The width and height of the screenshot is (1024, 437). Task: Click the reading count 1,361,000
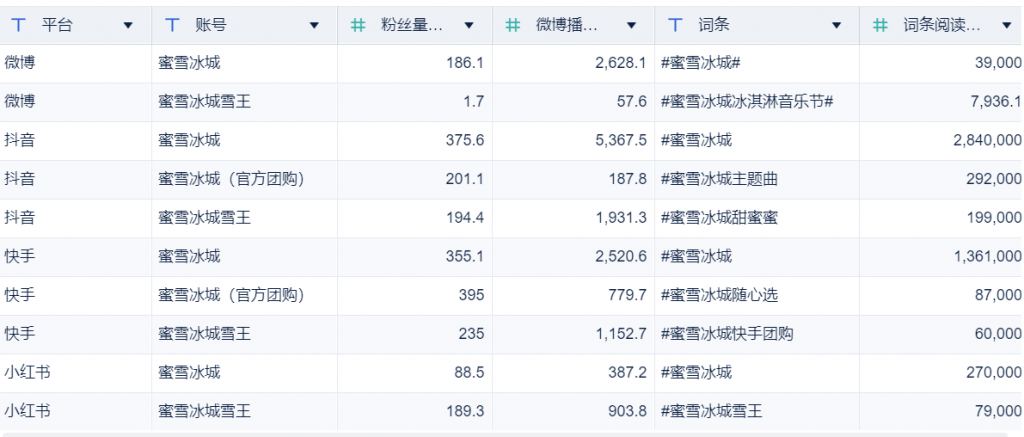tap(987, 256)
